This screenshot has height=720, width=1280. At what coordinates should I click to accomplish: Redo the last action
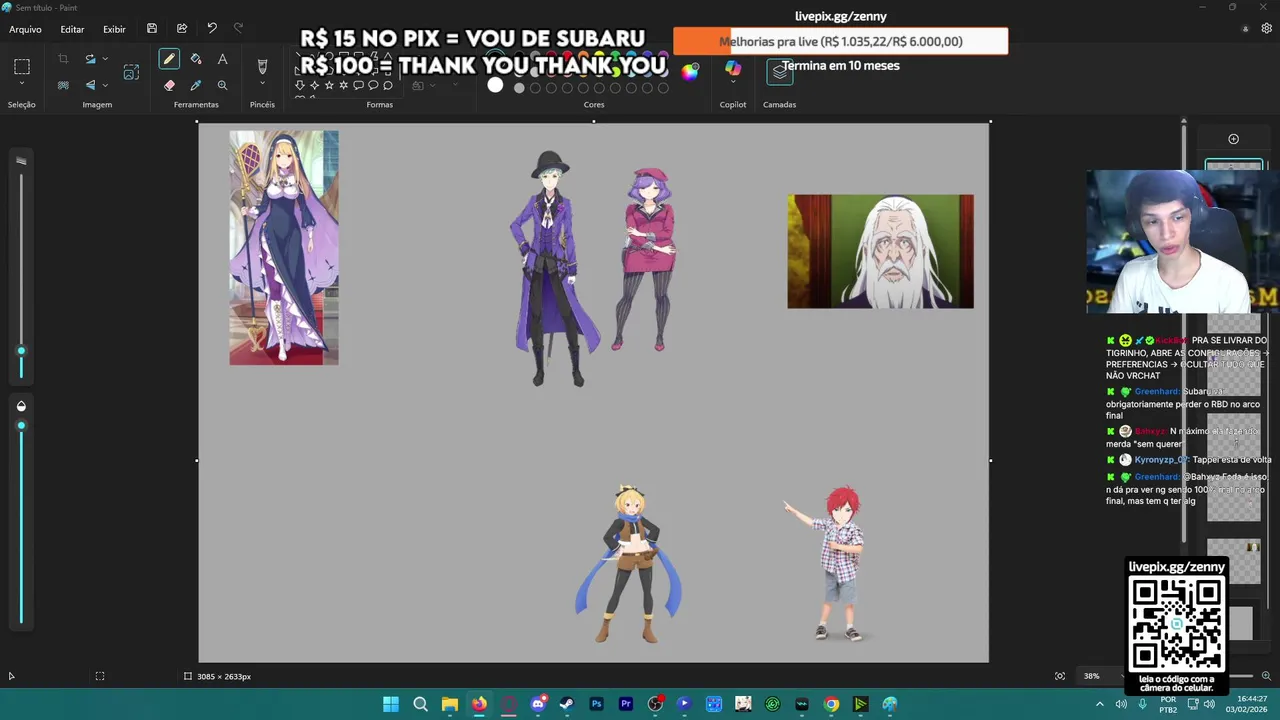point(238,29)
